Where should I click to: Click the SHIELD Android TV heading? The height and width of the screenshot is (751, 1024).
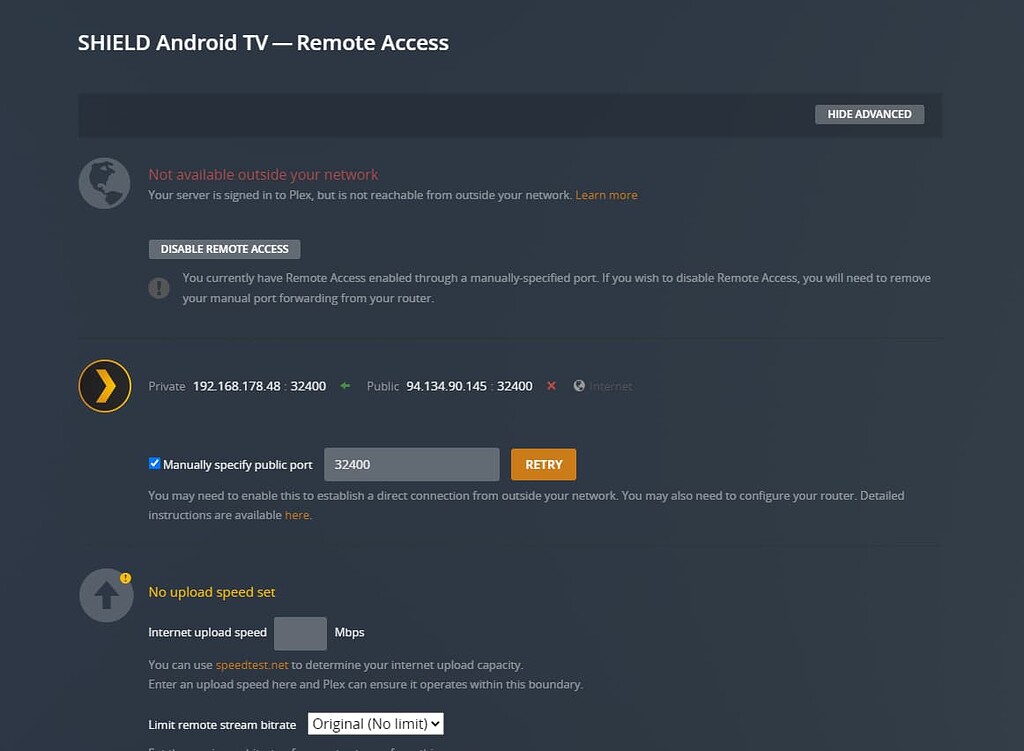click(x=262, y=42)
